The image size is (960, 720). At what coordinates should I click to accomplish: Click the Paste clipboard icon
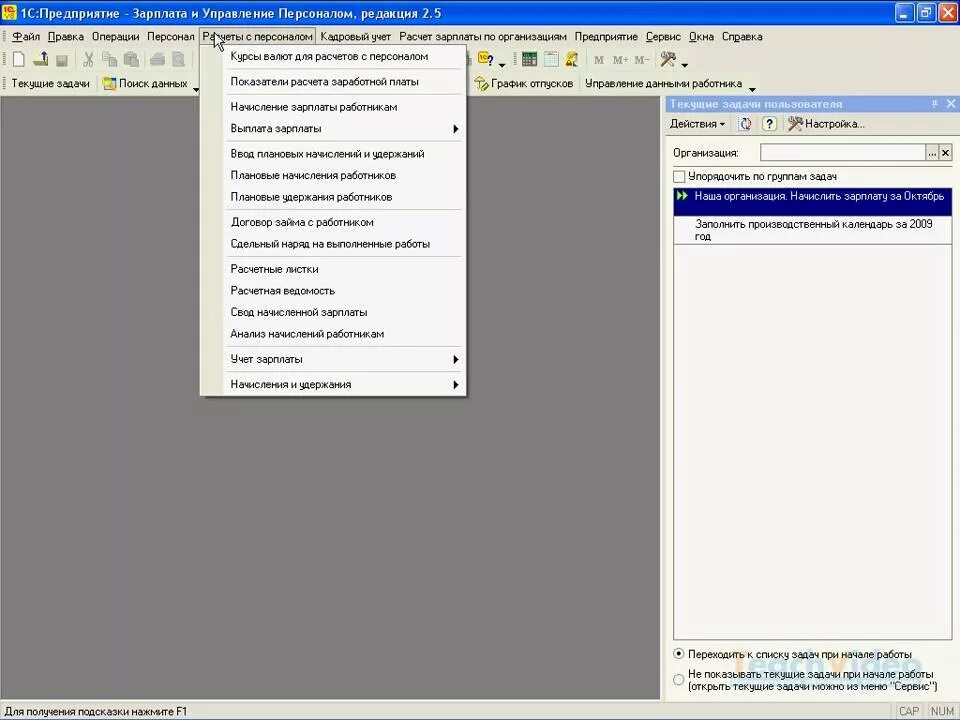131,59
